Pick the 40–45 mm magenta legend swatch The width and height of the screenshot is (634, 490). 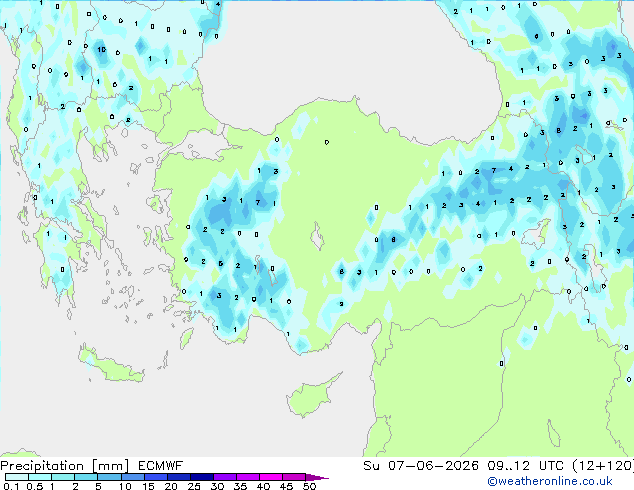coord(271,477)
